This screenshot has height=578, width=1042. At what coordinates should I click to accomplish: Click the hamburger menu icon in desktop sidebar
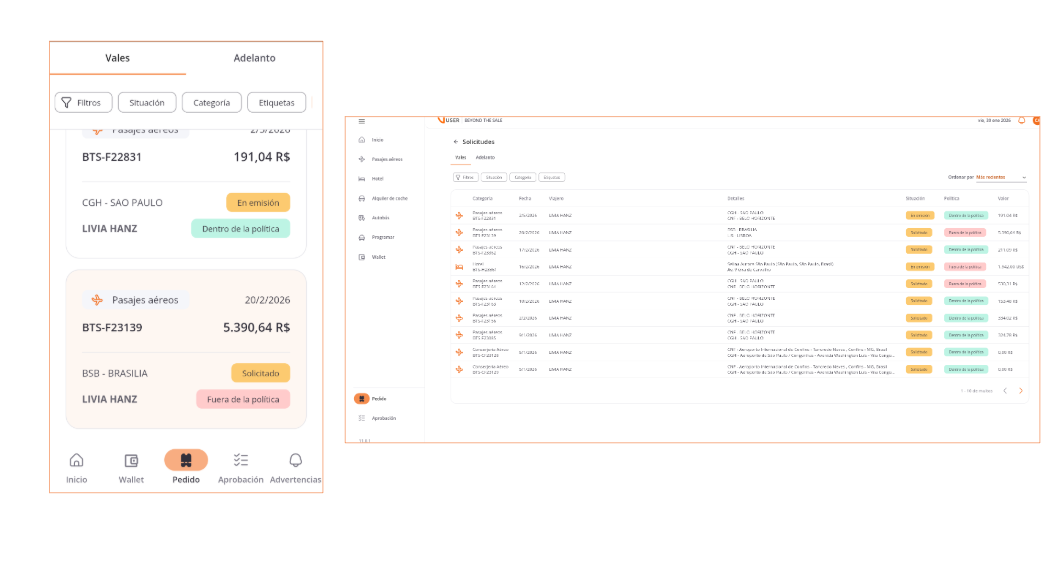[362, 121]
